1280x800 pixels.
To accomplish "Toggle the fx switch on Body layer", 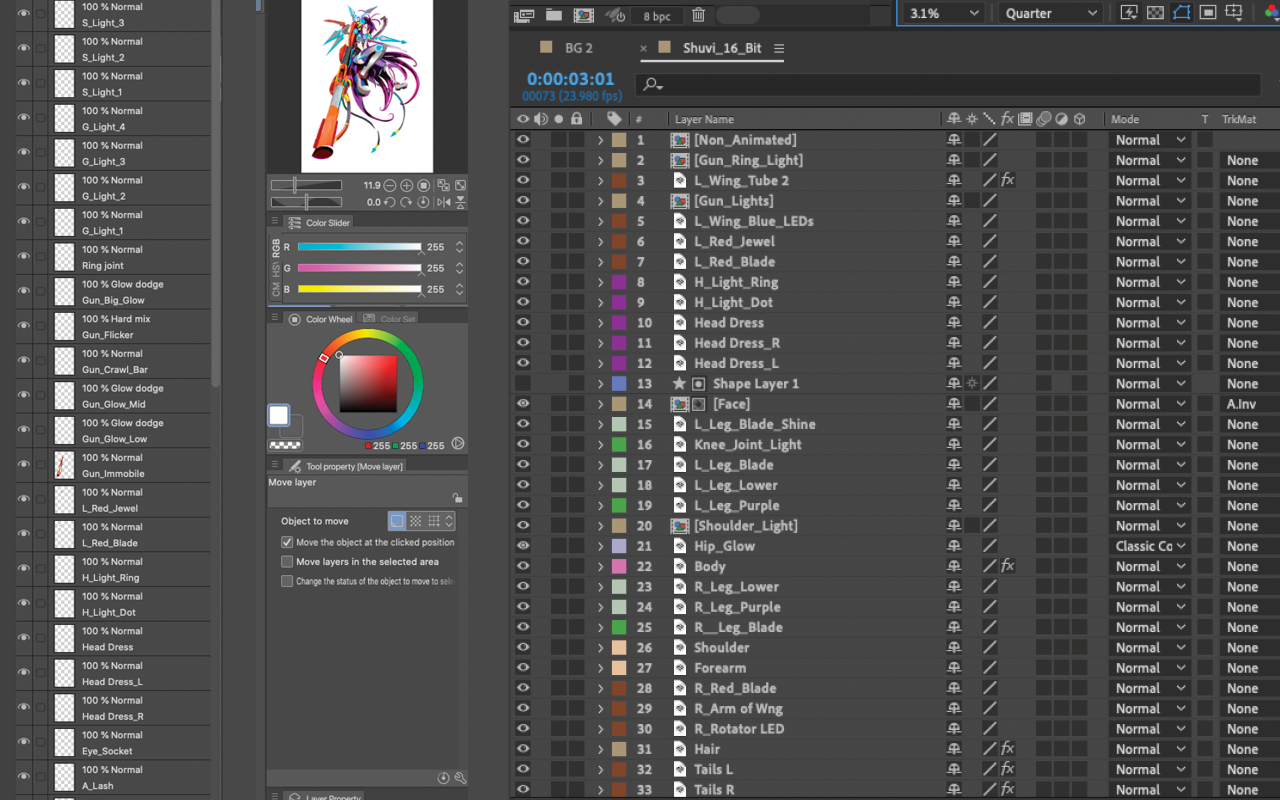I will (1007, 566).
